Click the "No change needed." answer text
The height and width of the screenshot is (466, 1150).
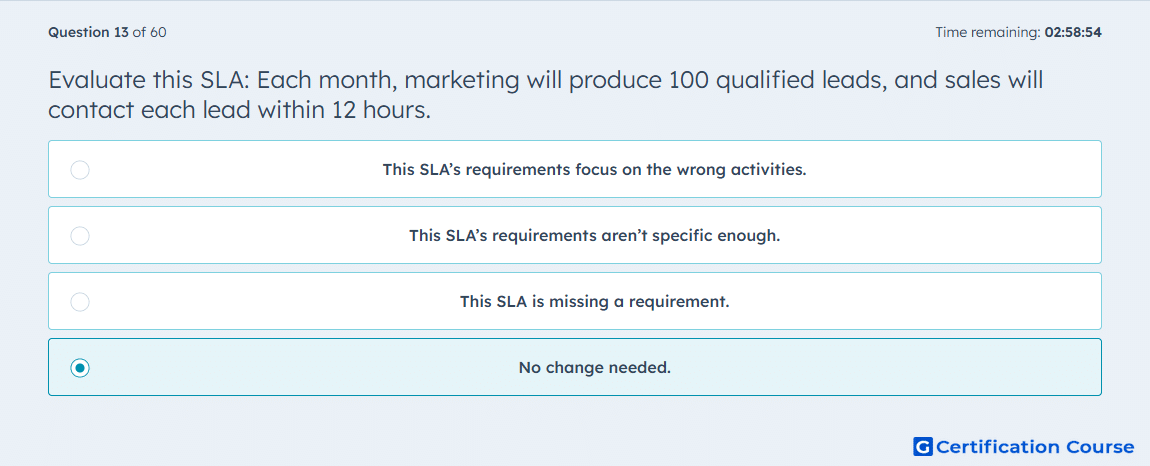594,368
